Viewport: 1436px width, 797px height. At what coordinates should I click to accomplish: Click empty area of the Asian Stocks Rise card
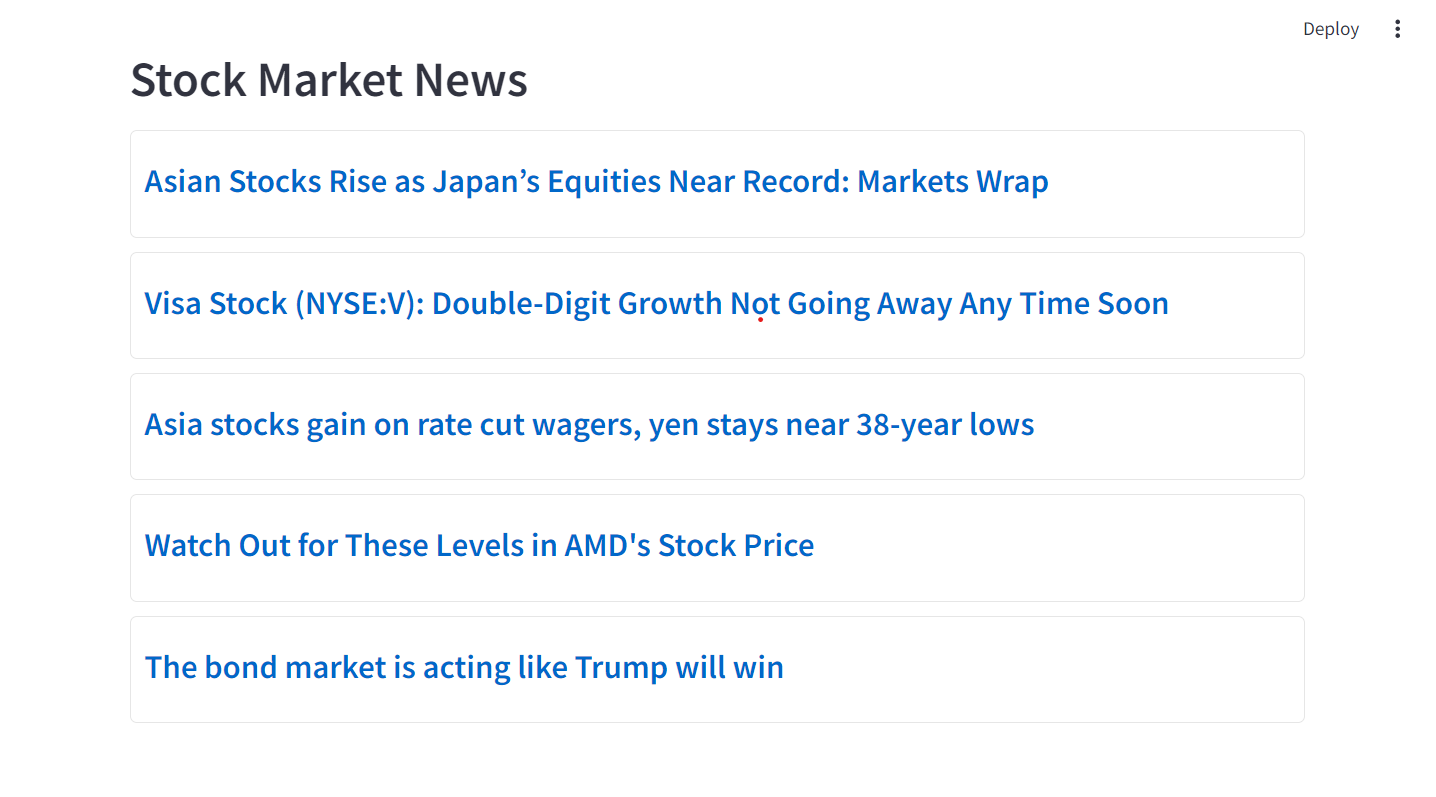pyautogui.click(x=1175, y=184)
